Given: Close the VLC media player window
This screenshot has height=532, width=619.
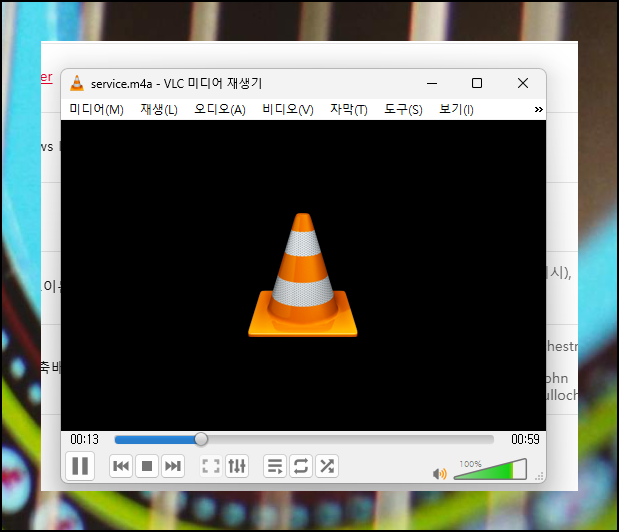Looking at the screenshot, I should pos(523,83).
